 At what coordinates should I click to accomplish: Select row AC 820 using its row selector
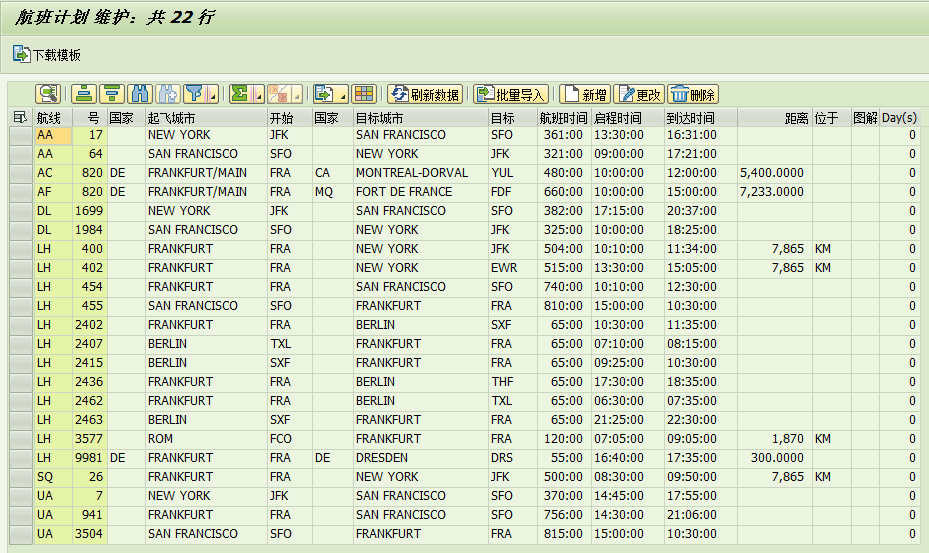pyautogui.click(x=21, y=173)
